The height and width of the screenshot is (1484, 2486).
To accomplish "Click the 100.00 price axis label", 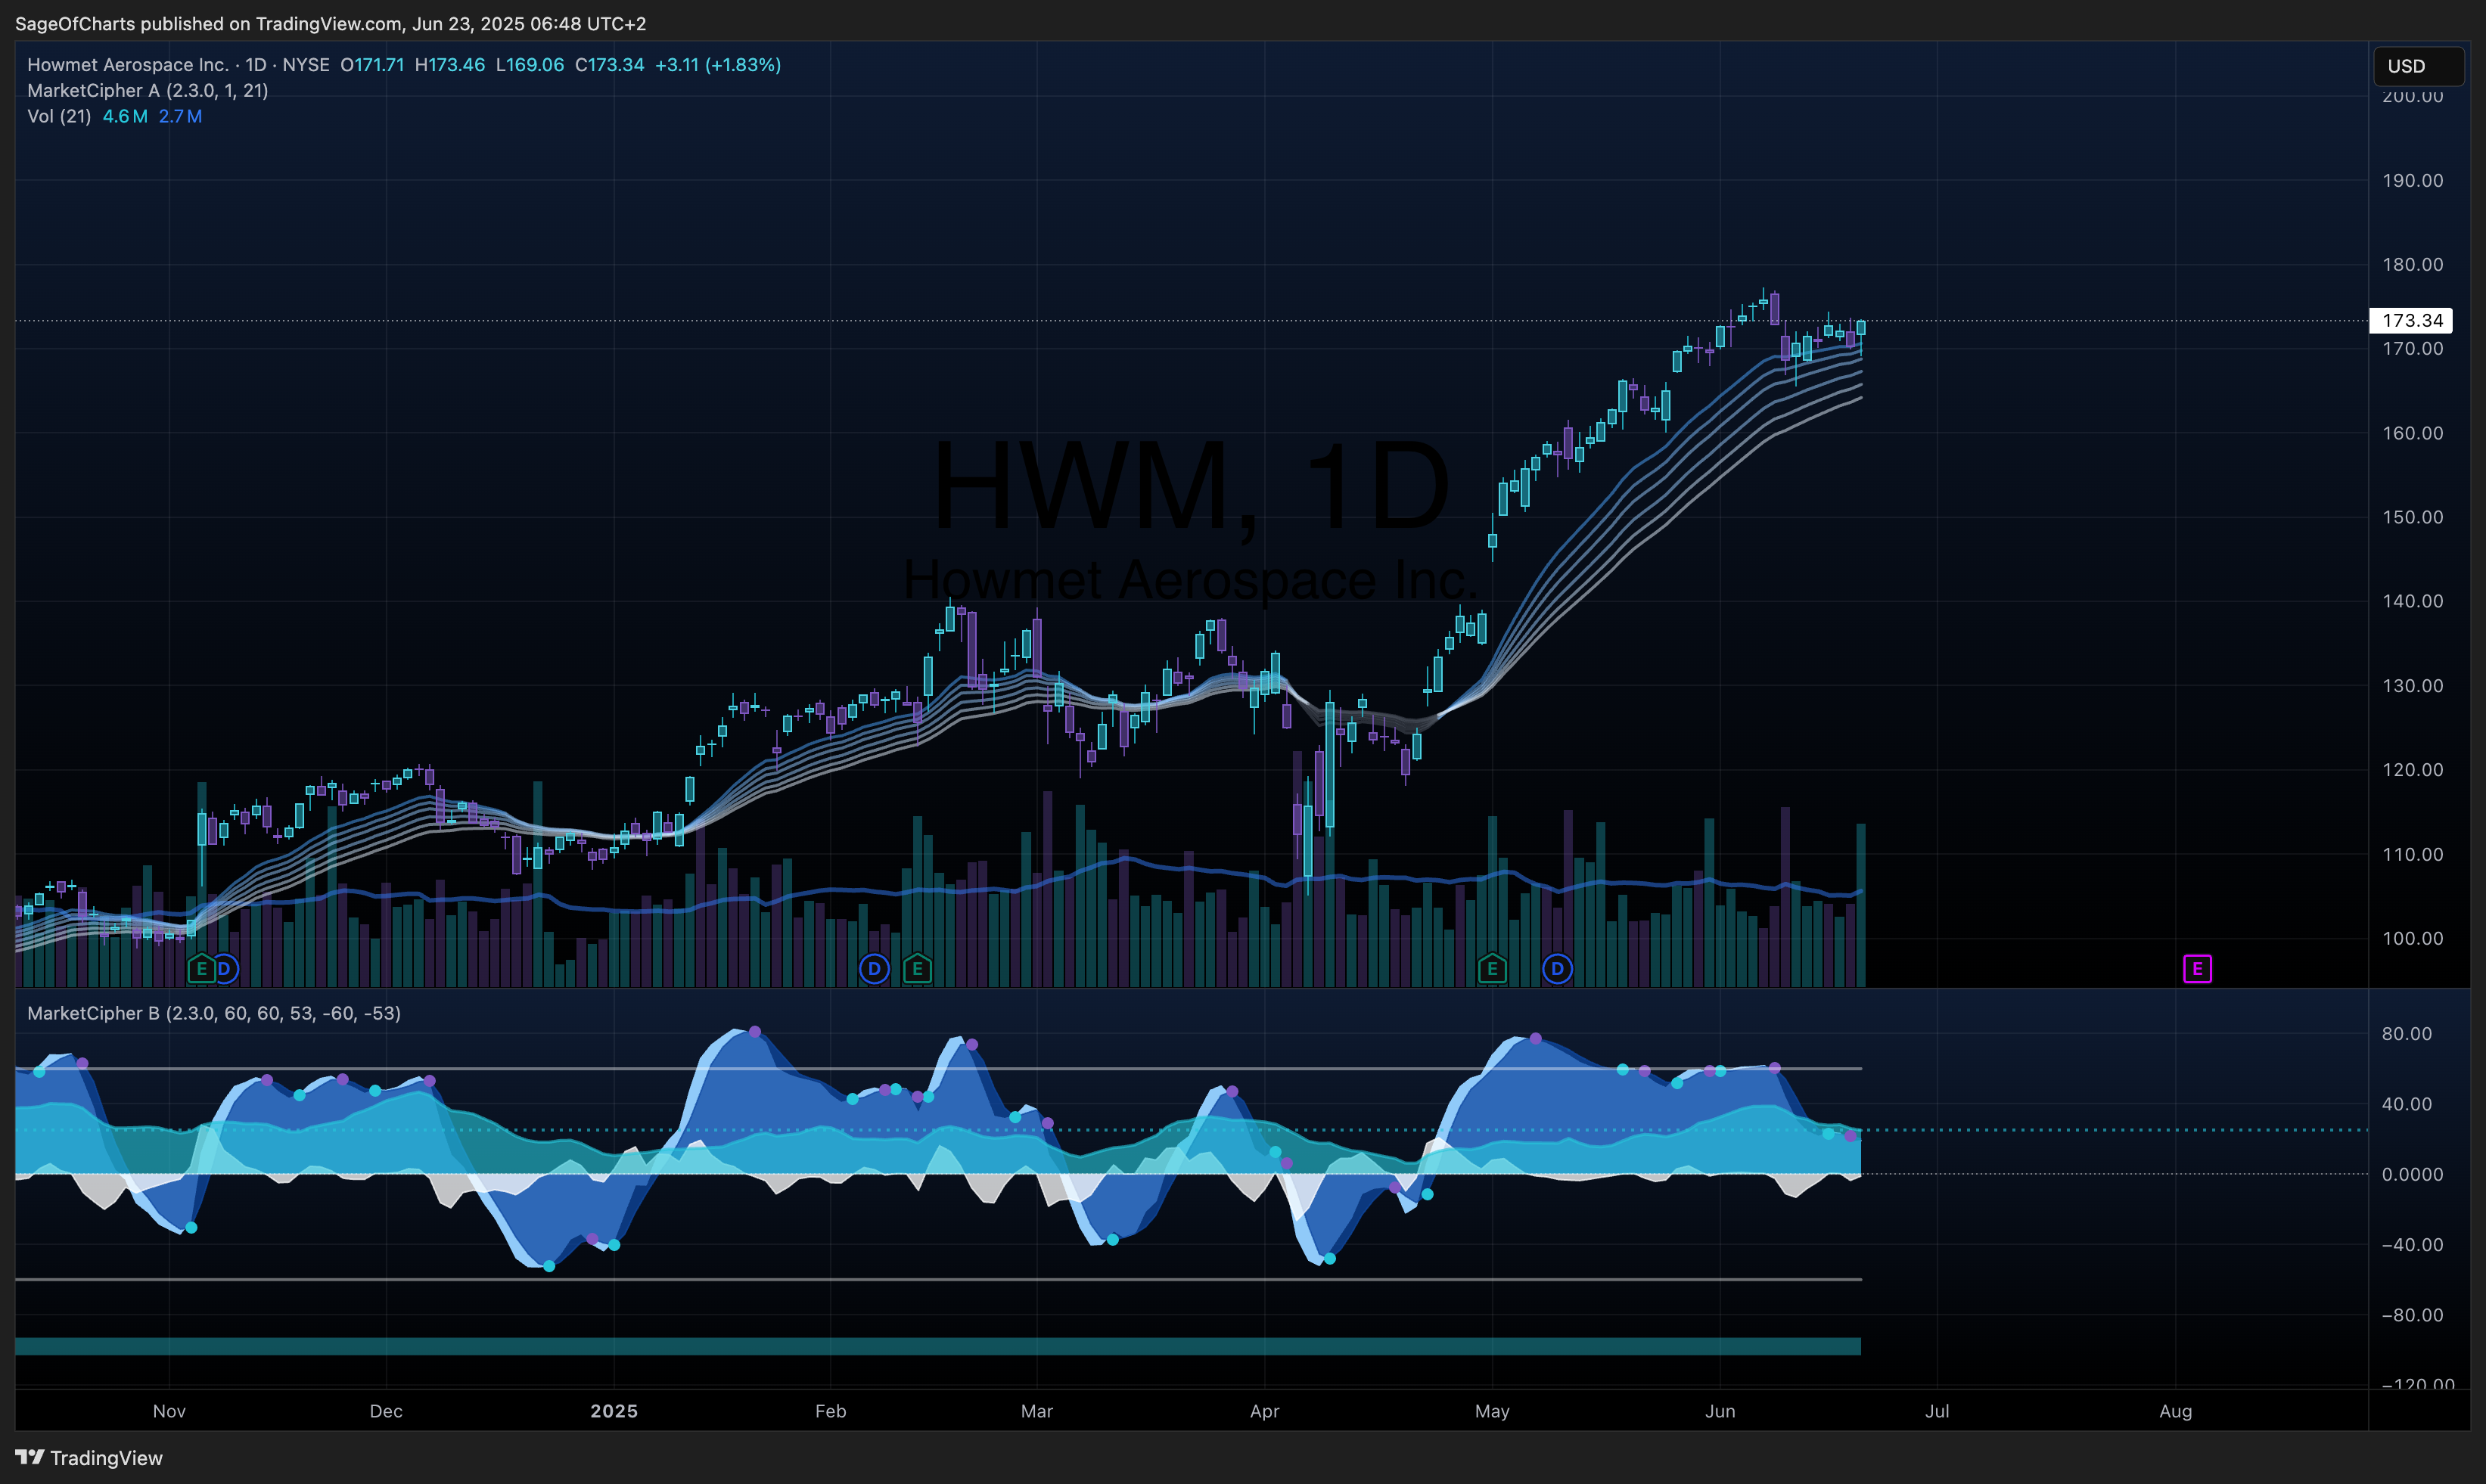I will coord(2412,939).
